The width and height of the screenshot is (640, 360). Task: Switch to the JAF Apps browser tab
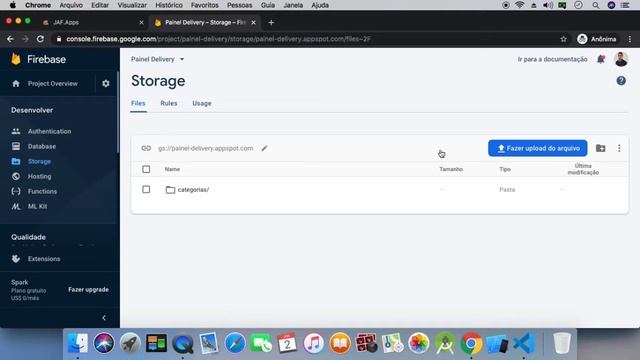[92, 22]
